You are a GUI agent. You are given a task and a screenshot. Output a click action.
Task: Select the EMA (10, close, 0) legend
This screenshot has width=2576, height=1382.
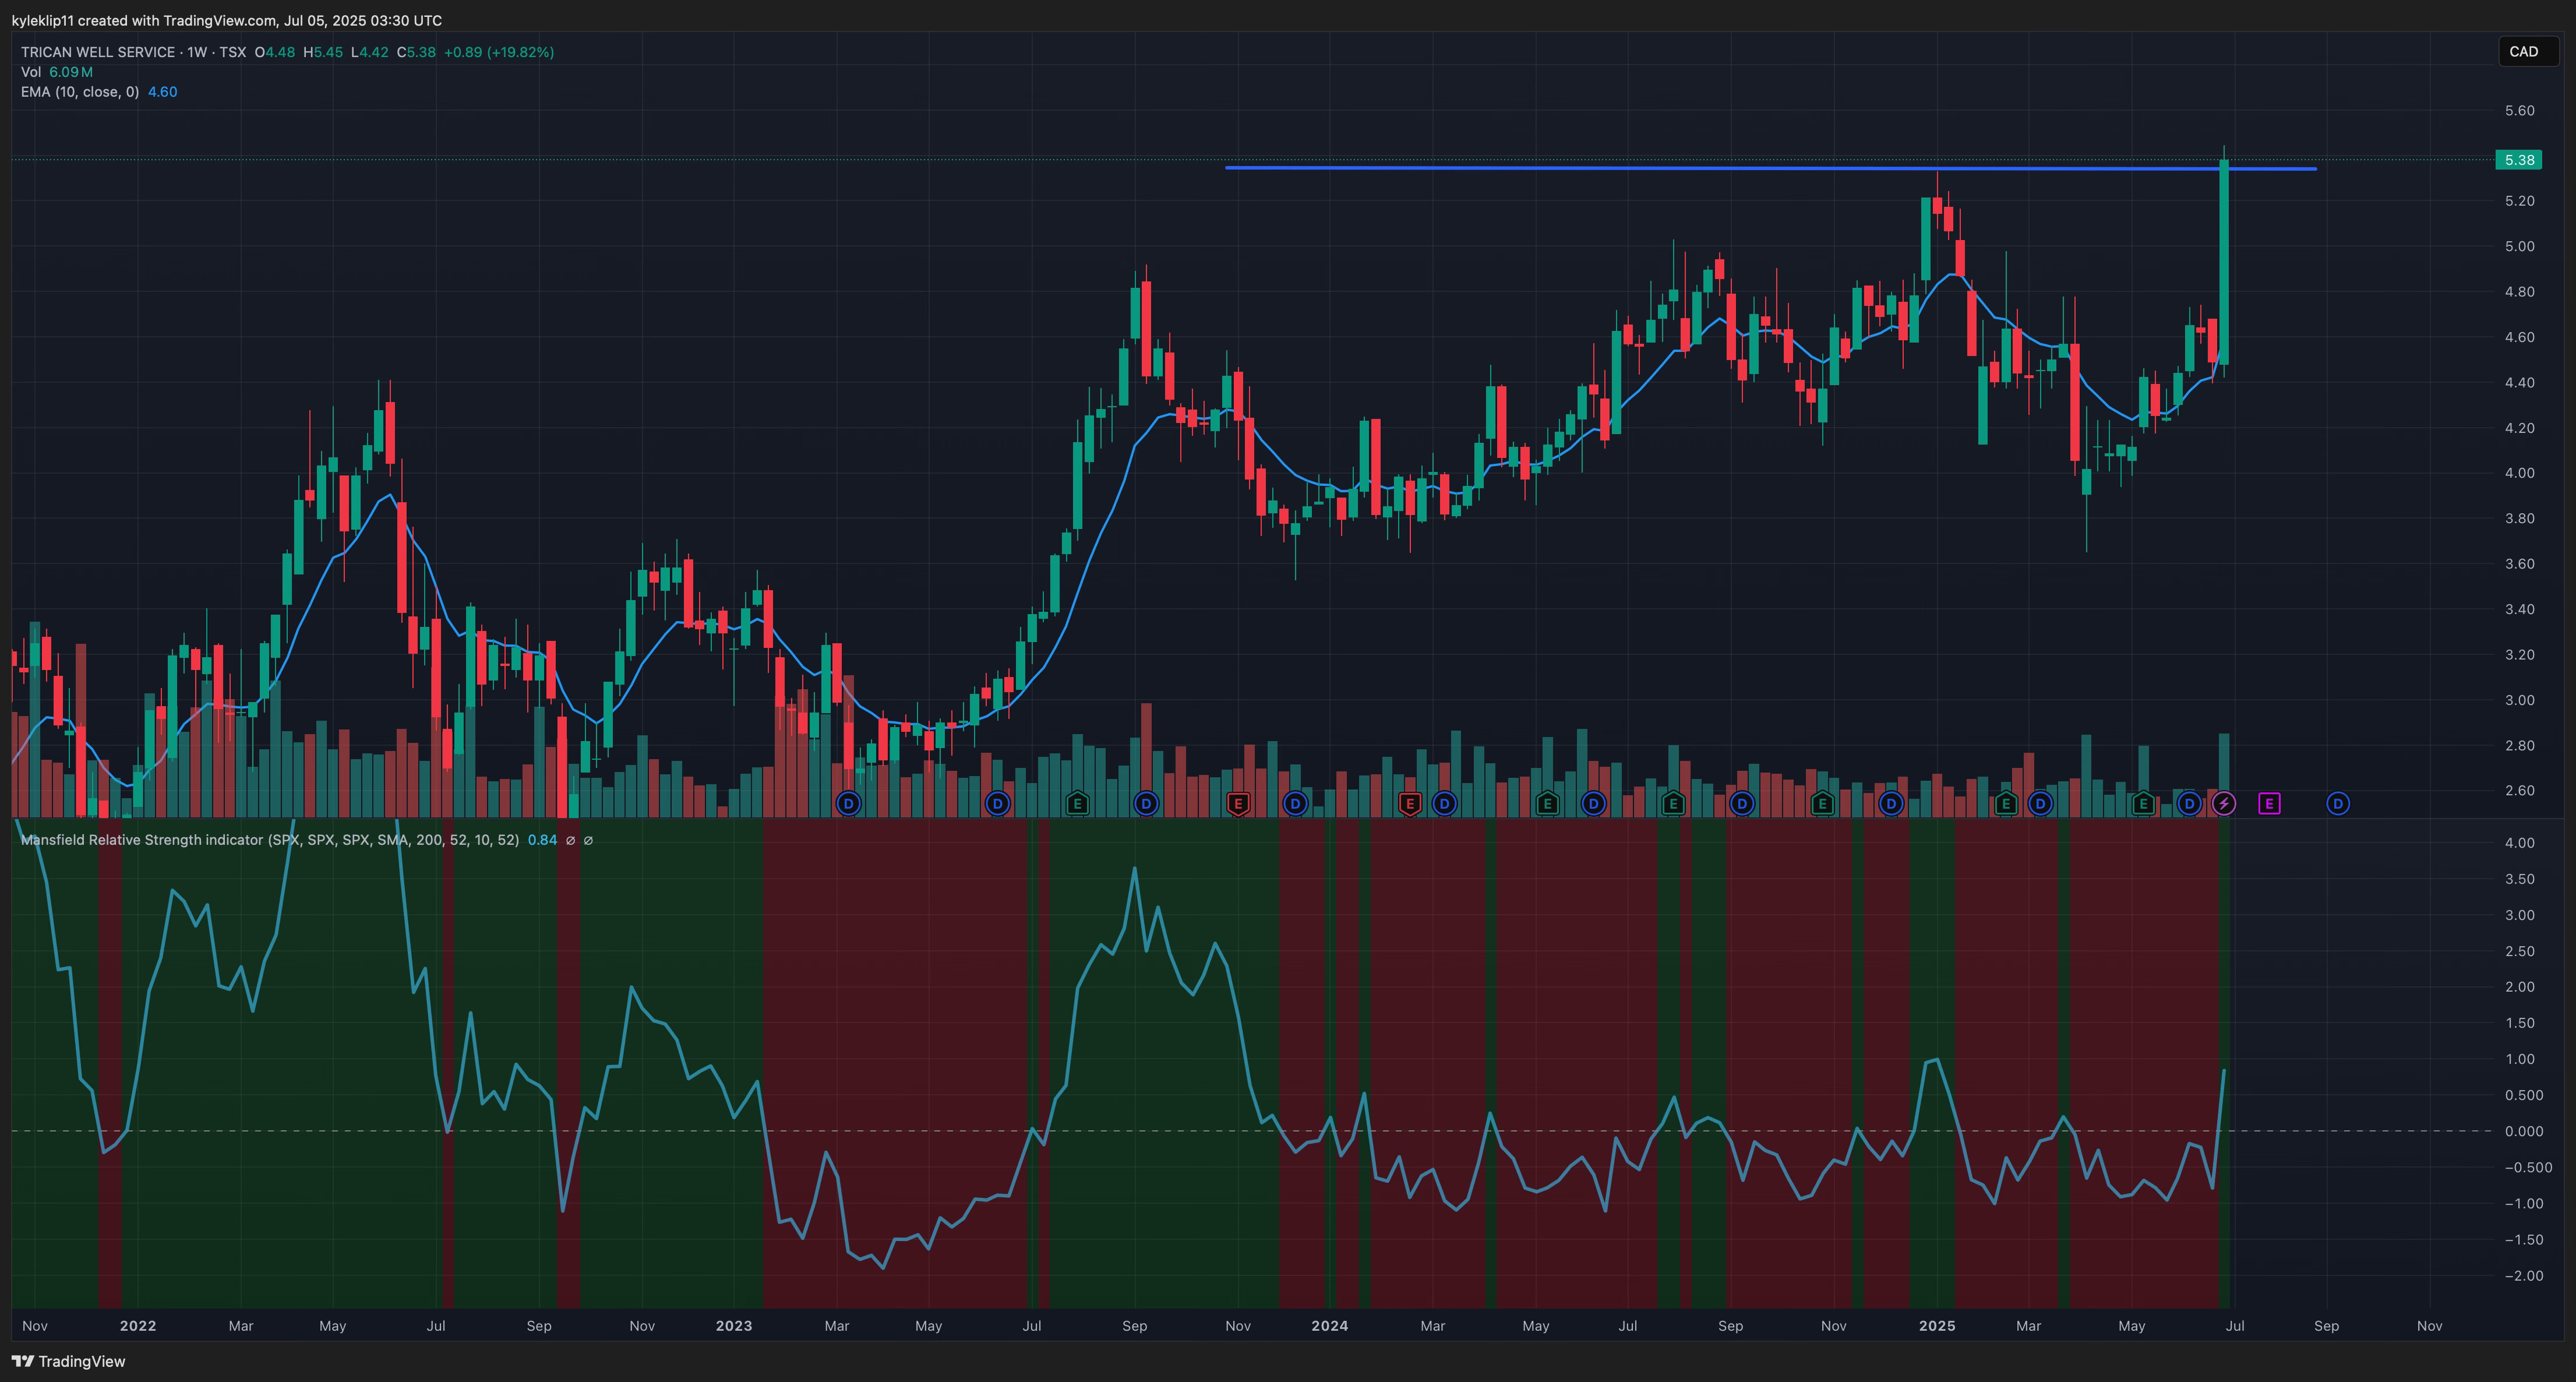click(x=80, y=92)
